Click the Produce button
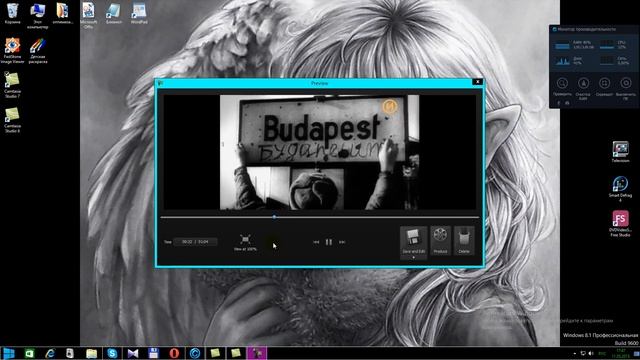 (x=440, y=241)
